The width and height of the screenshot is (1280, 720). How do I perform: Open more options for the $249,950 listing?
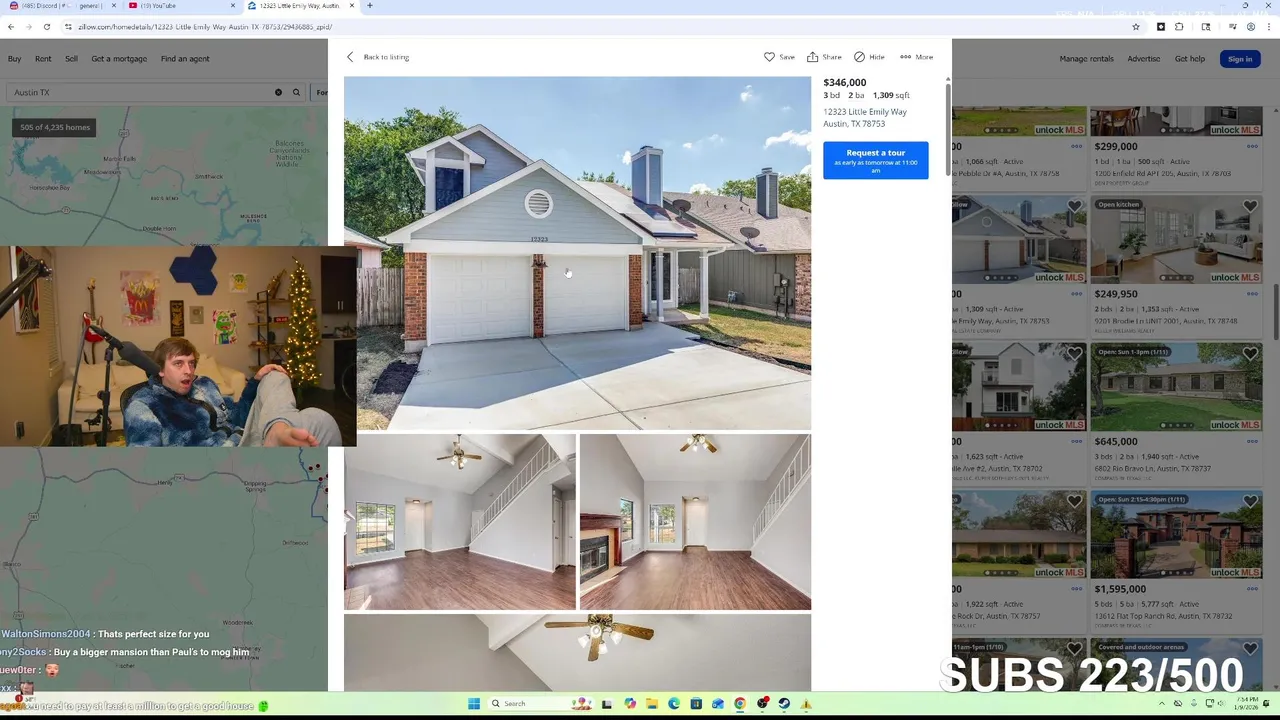pos(1252,294)
